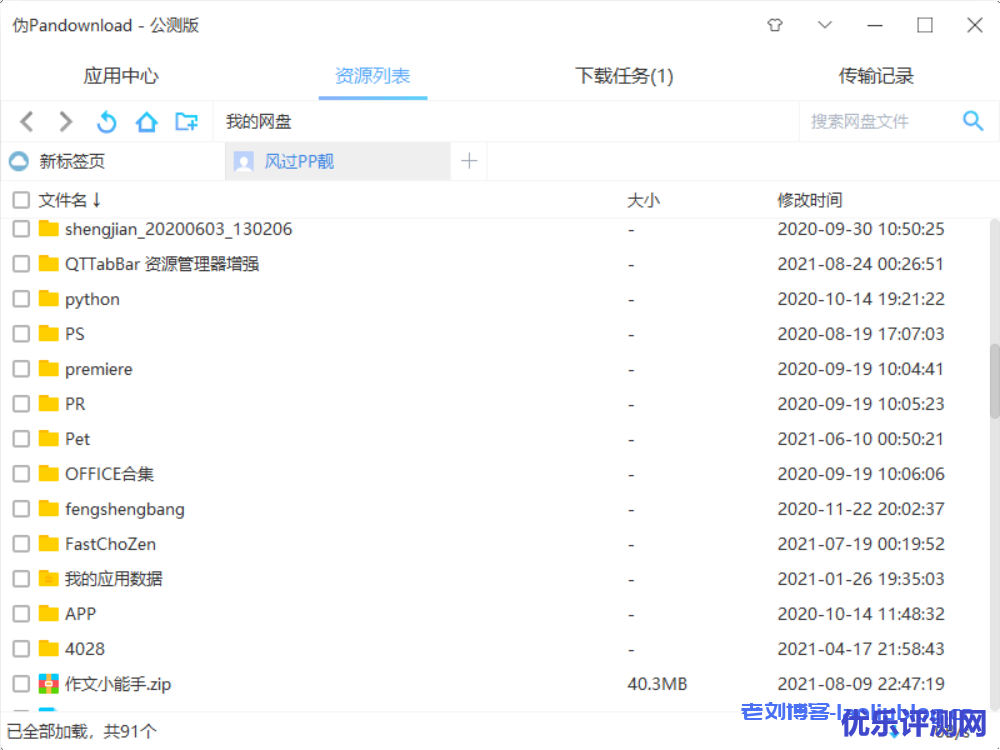Viewport: 1000px width, 750px height.
Task: Switch to the 资源列表 tab
Action: click(372, 76)
